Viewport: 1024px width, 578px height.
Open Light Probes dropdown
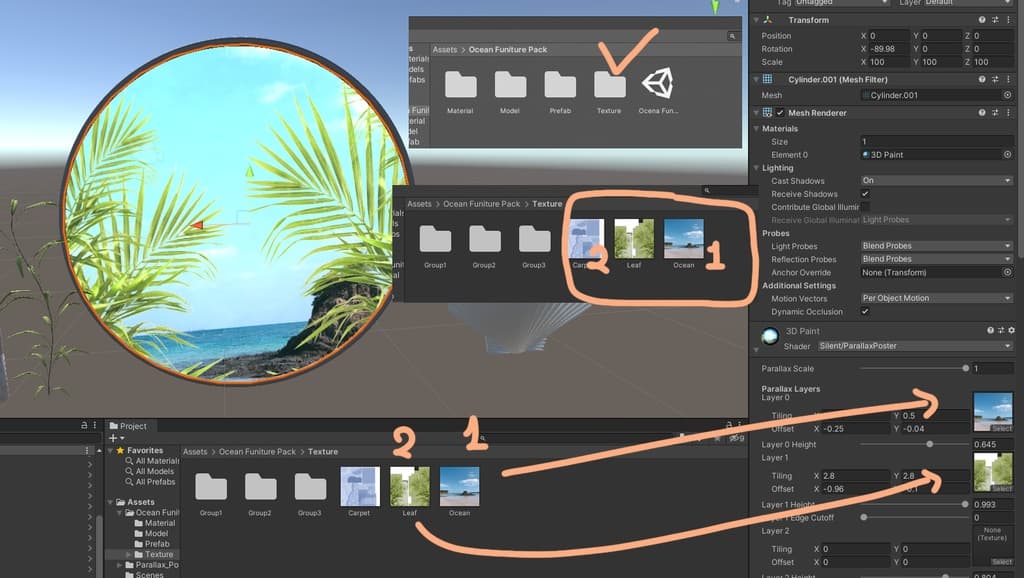(936, 246)
